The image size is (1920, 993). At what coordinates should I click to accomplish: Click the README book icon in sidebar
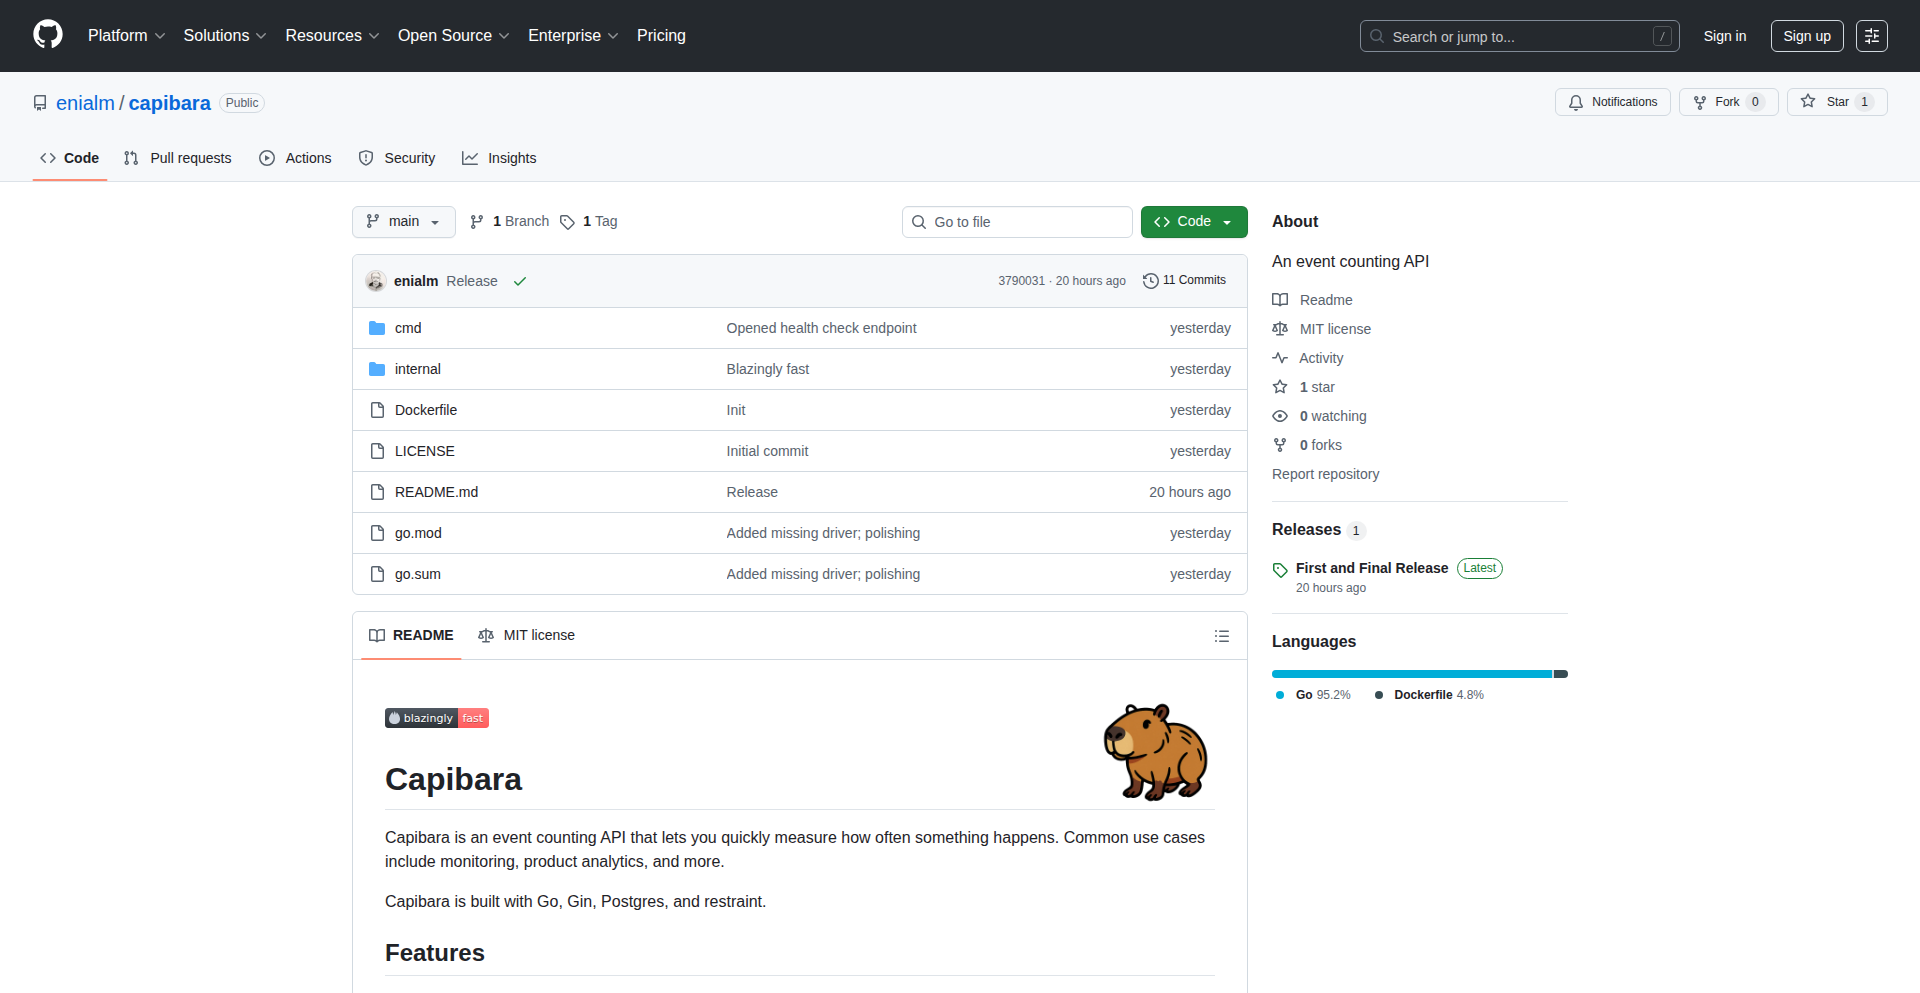click(1280, 299)
